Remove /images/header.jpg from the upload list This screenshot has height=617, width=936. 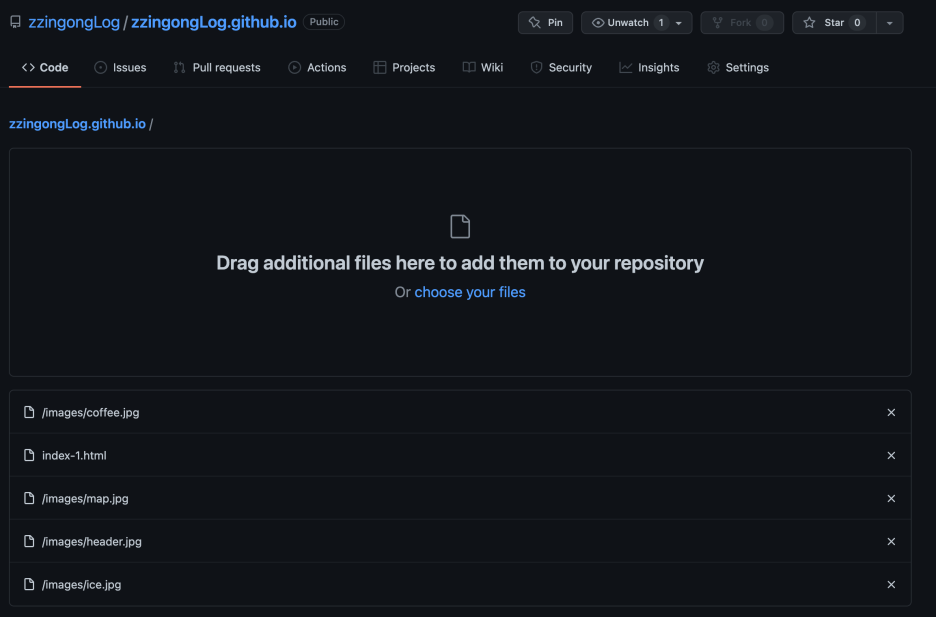(891, 541)
